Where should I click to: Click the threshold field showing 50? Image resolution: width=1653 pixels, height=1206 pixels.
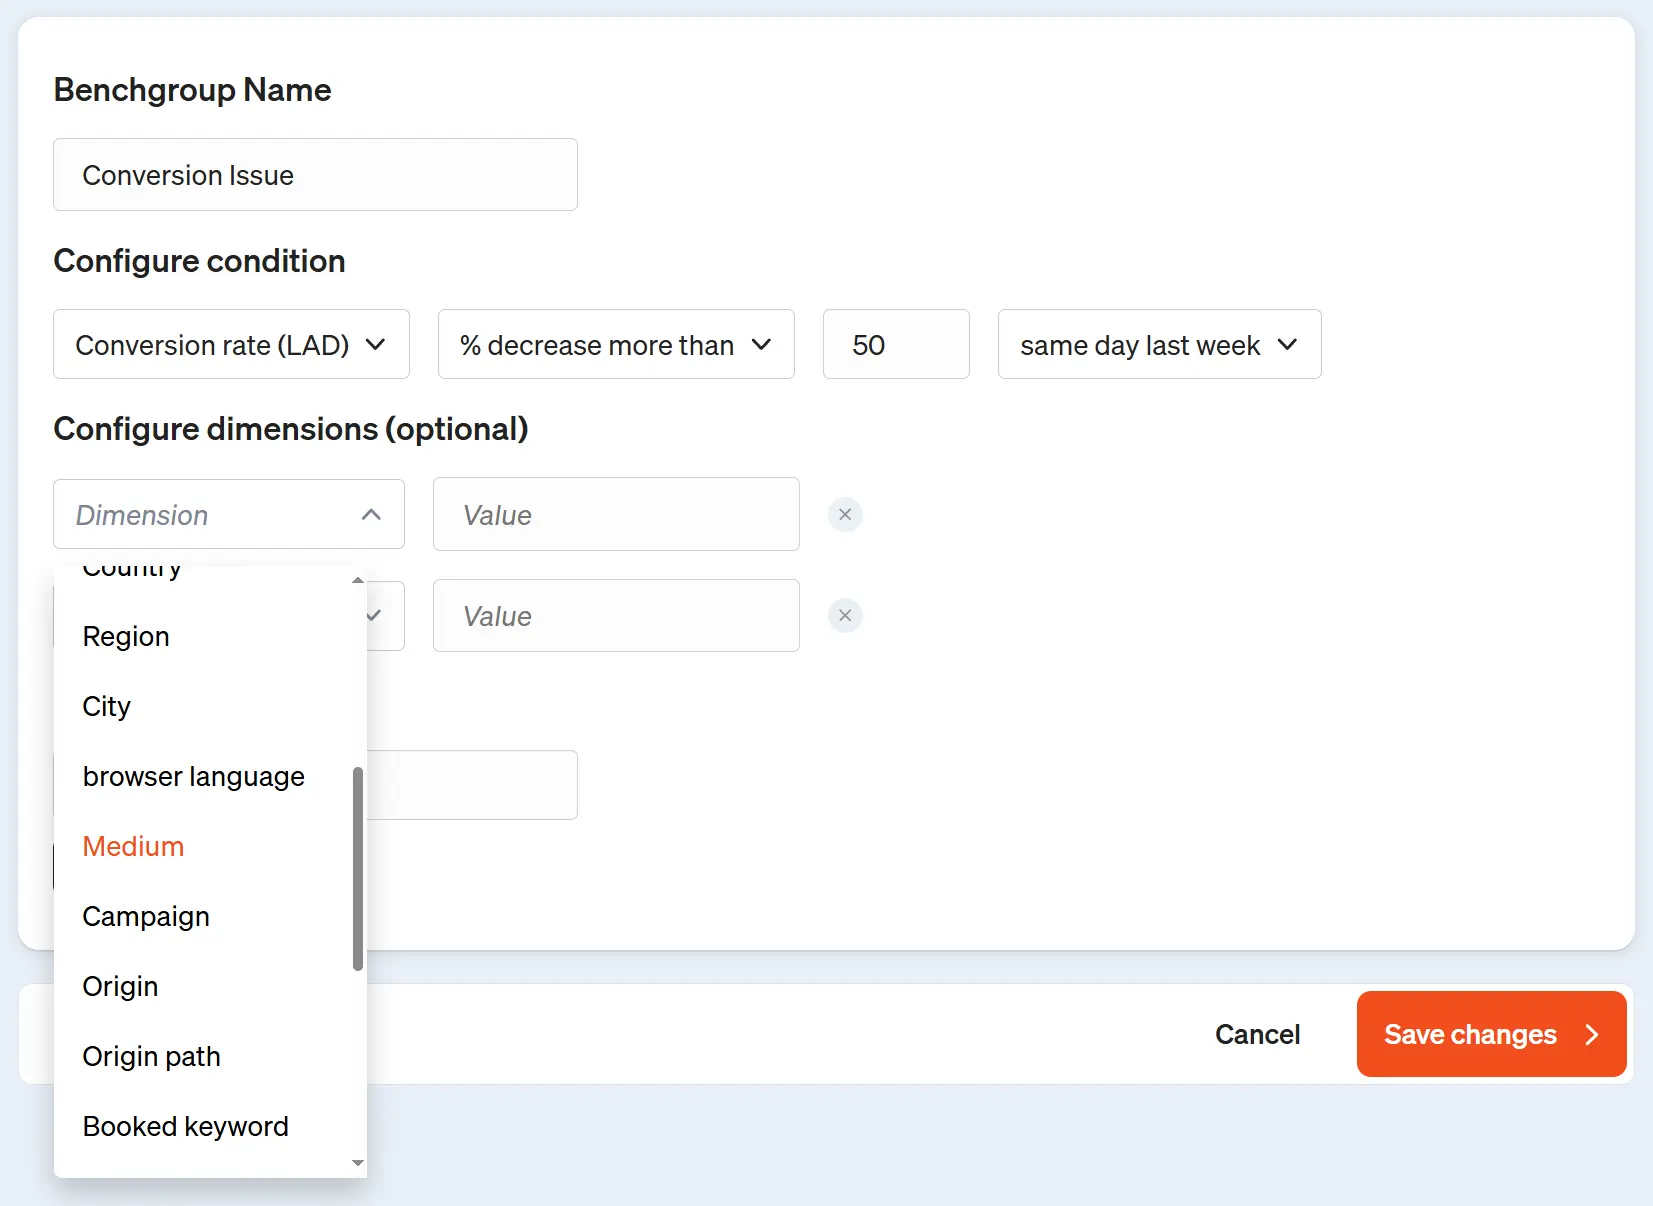[x=895, y=345]
